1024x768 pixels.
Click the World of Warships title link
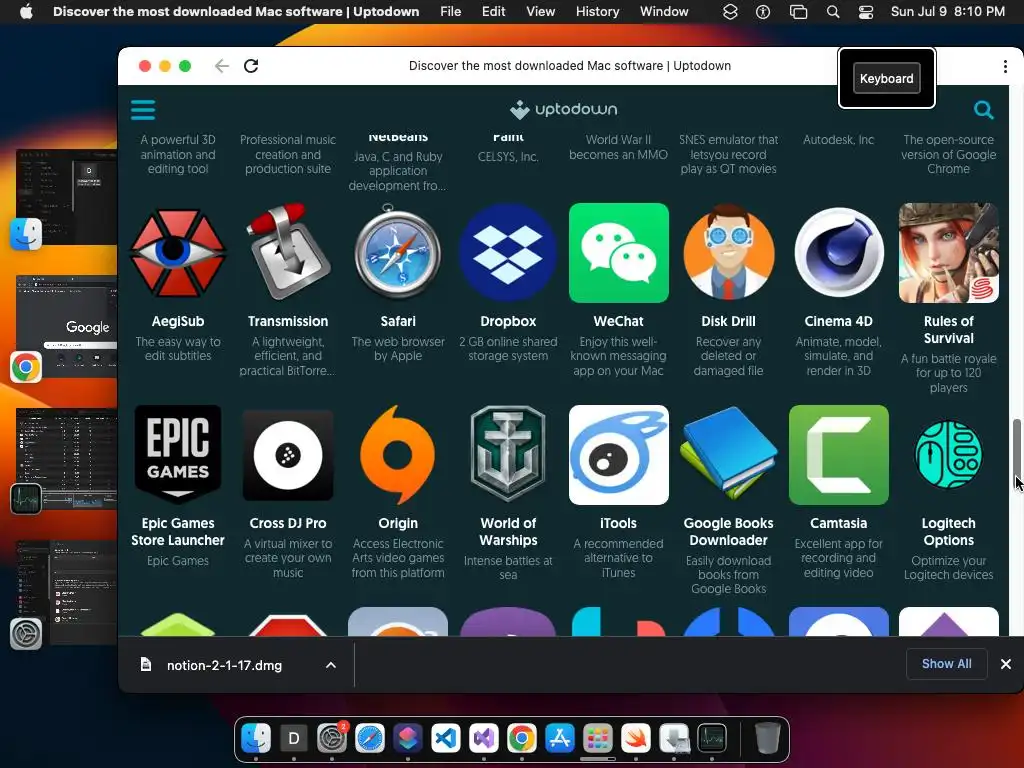[x=508, y=532]
